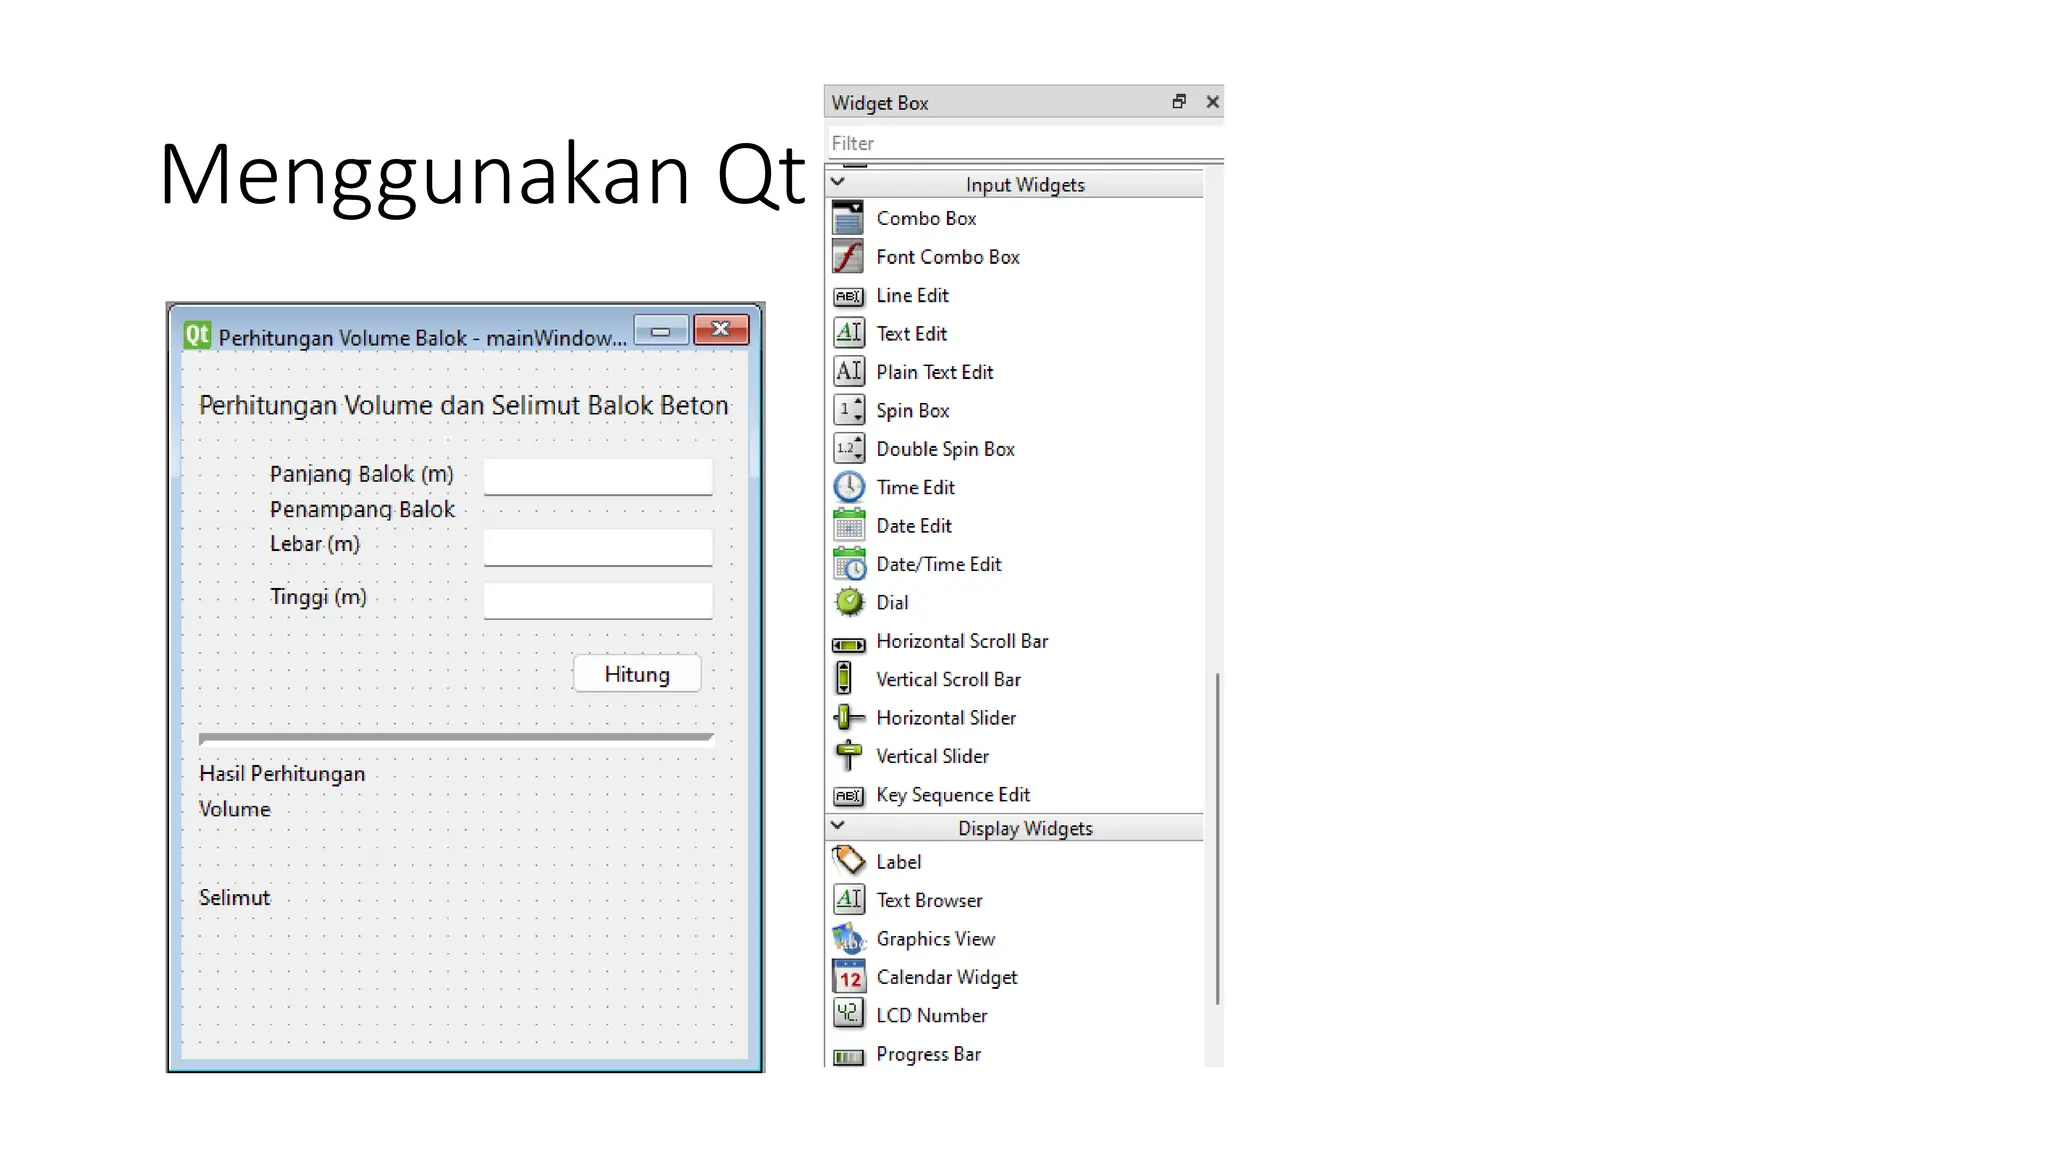Select the Spin Box widget icon
This screenshot has width=2048, height=1152.
848,410
